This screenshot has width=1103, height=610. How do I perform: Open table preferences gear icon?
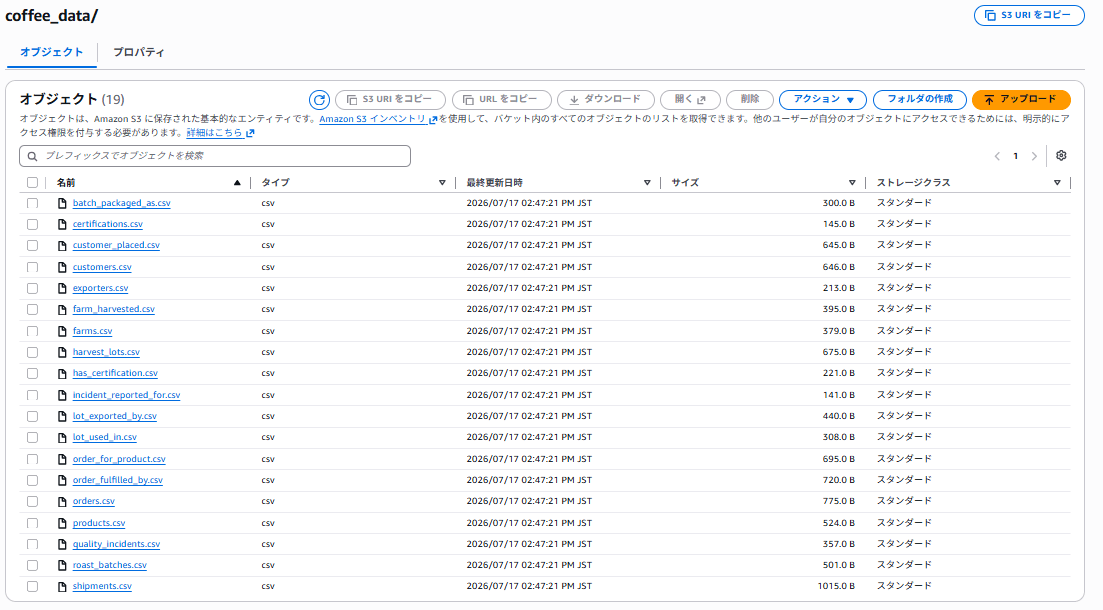pos(1061,155)
